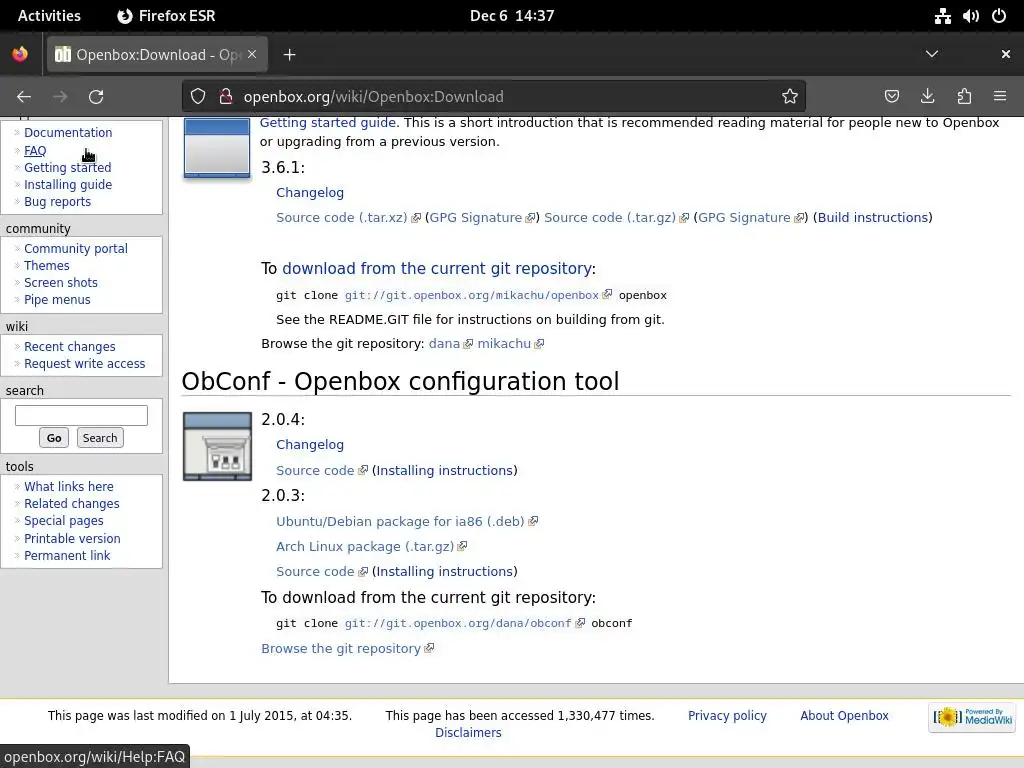Click the Search button in sidebar
The height and width of the screenshot is (768, 1024).
coord(100,438)
